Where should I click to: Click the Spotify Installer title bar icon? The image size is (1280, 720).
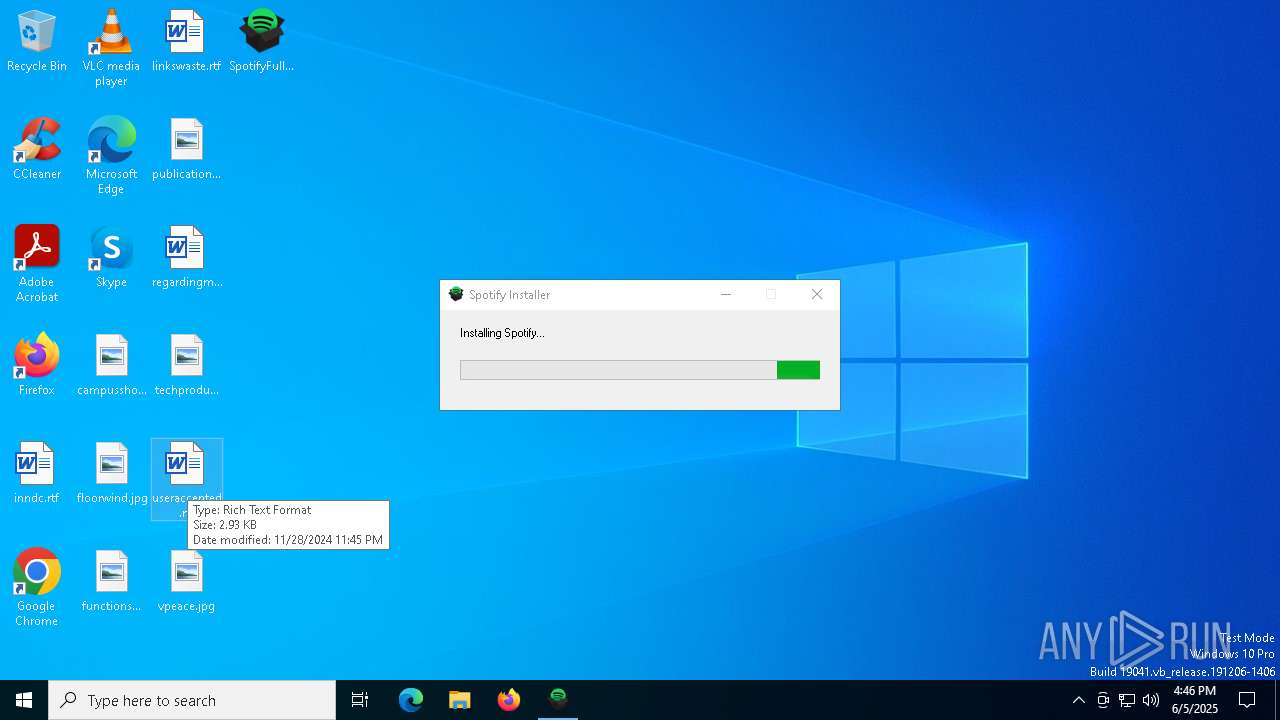tap(456, 294)
